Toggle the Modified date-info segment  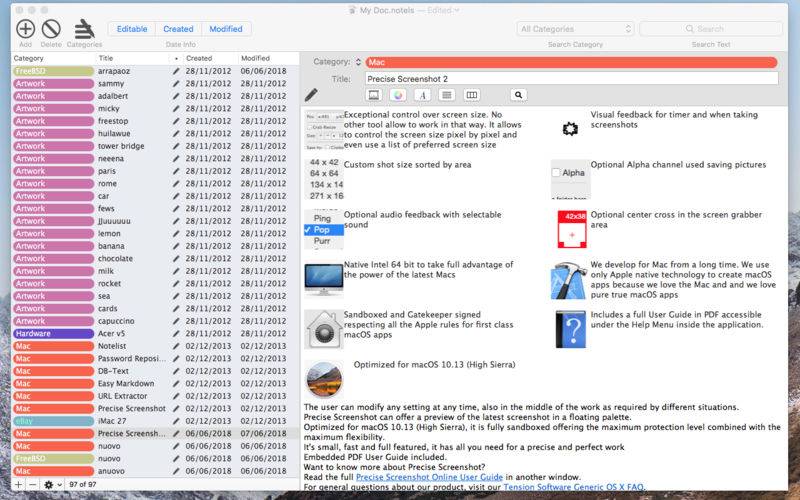[x=226, y=29]
